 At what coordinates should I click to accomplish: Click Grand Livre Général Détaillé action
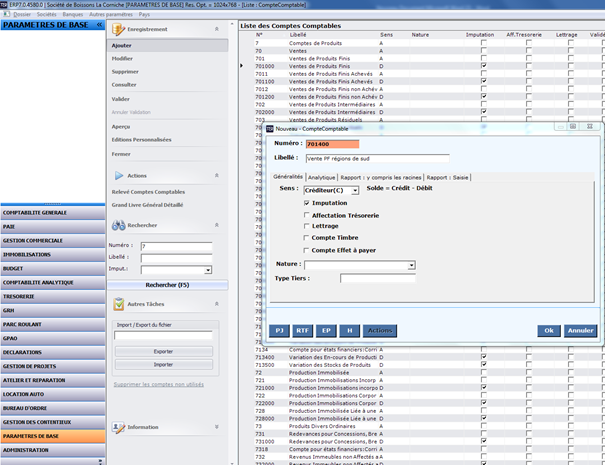coord(147,205)
